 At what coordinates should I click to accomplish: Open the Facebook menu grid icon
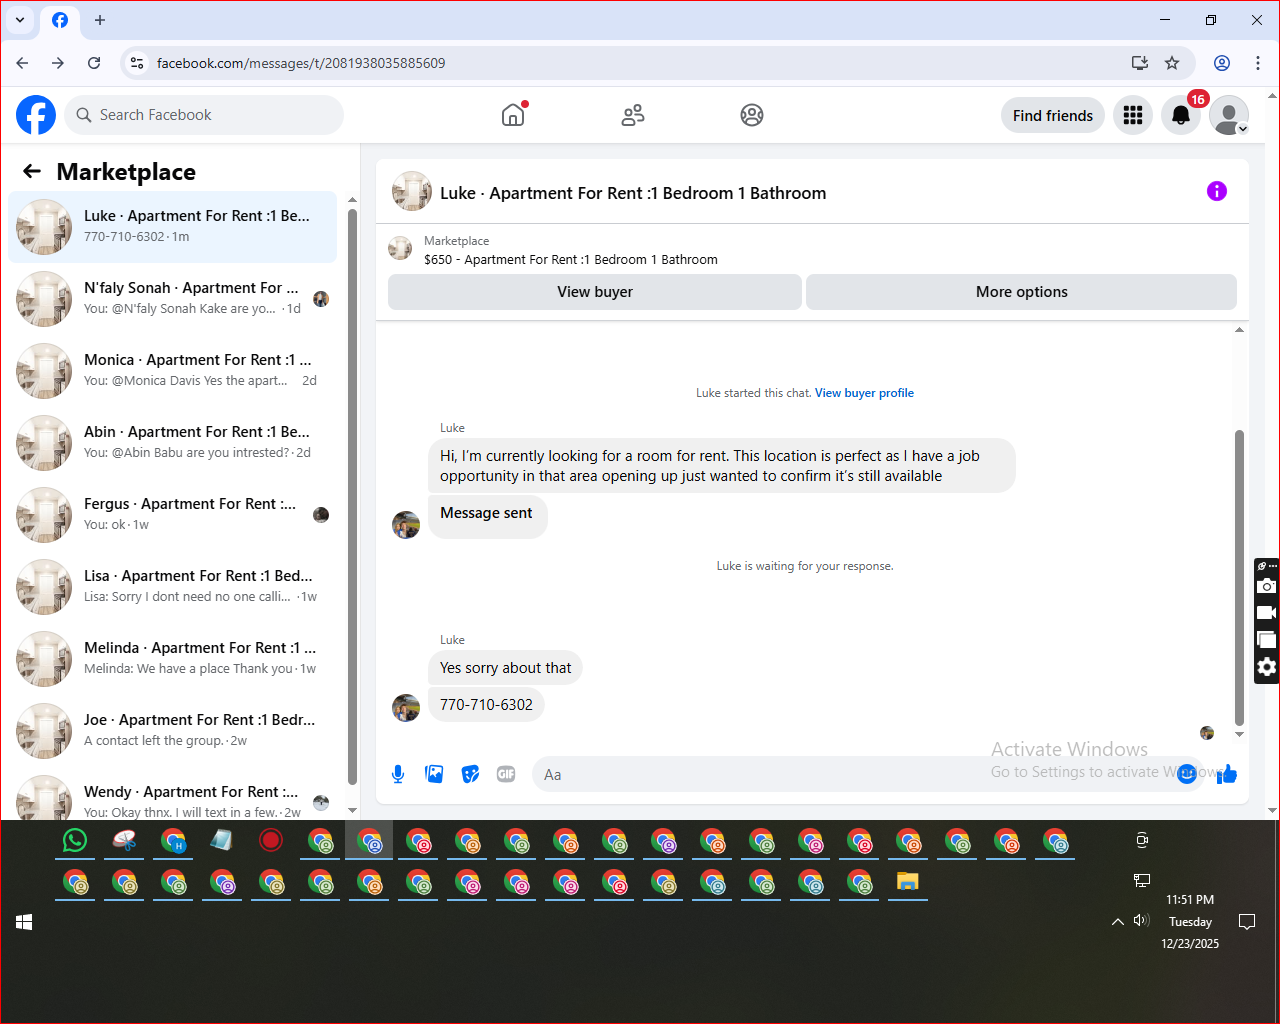pyautogui.click(x=1133, y=115)
